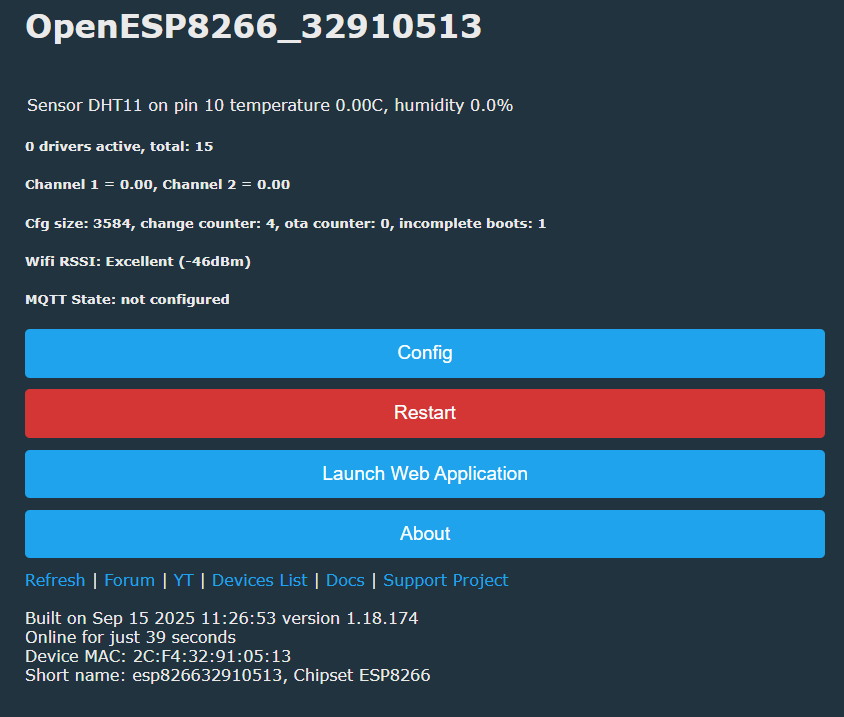The height and width of the screenshot is (717, 844).
Task: Open the Support Project link
Action: (x=446, y=580)
